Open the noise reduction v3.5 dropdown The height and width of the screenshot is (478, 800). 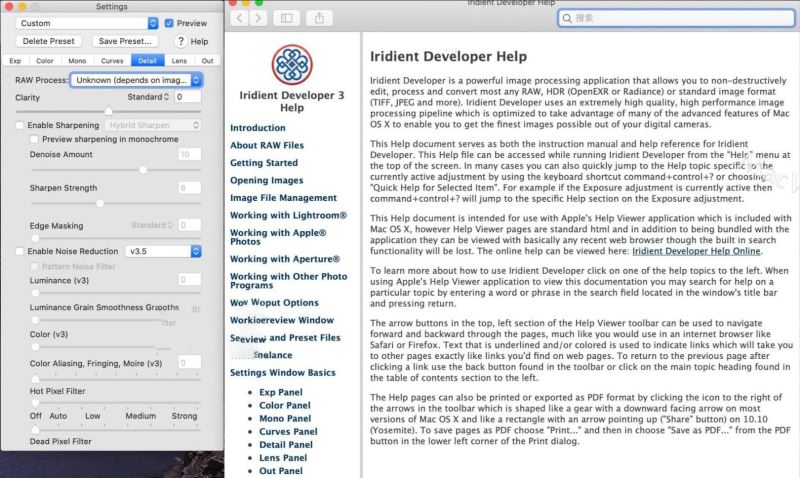[163, 251]
